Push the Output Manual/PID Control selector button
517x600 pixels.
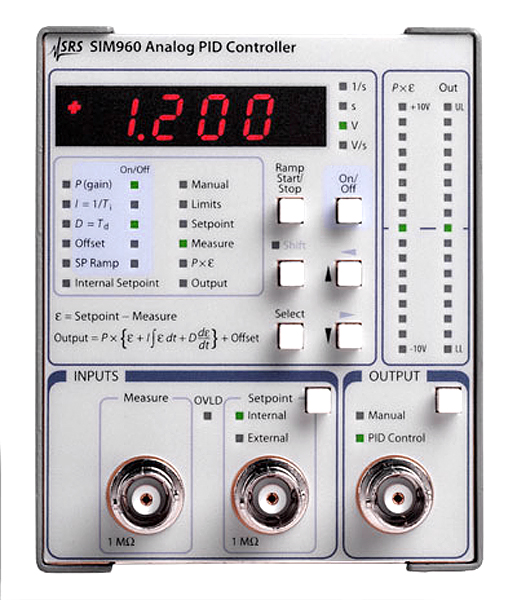coord(449,400)
